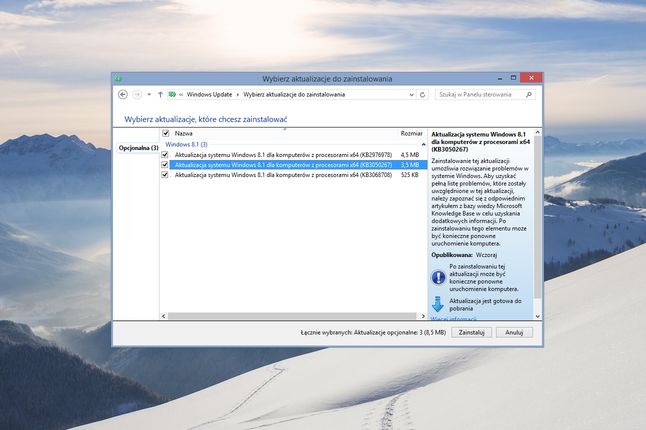Image resolution: width=646 pixels, height=430 pixels.
Task: Click the Zainstaluj button
Action: pos(471,332)
